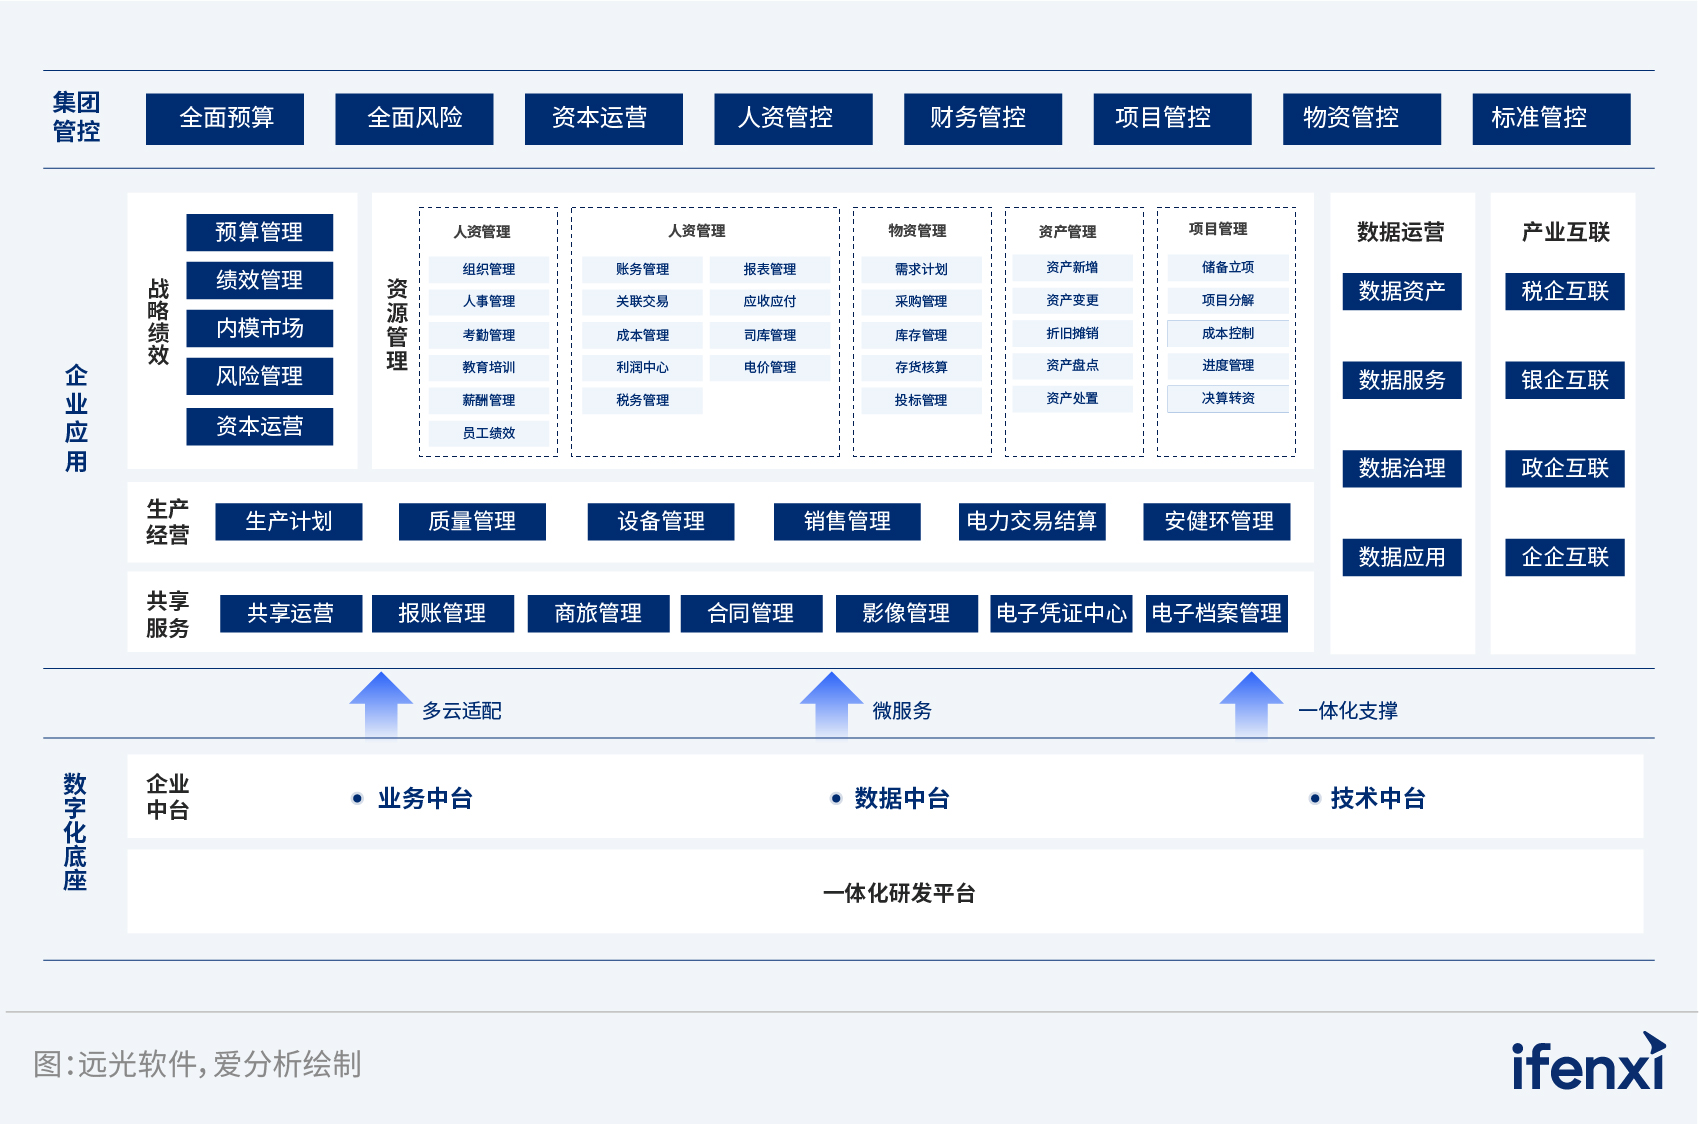Click the up arrow beside 一体化支撑

pyautogui.click(x=1251, y=705)
